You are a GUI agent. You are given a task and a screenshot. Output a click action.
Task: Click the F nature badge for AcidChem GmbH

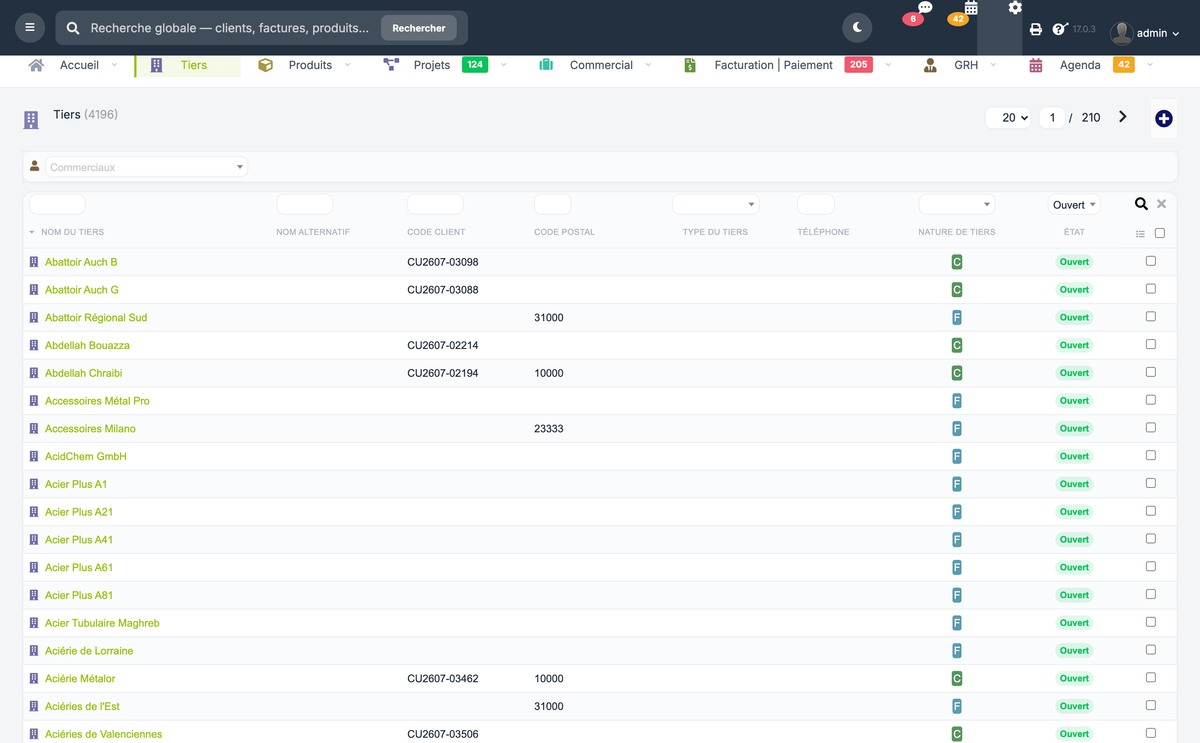coord(957,456)
